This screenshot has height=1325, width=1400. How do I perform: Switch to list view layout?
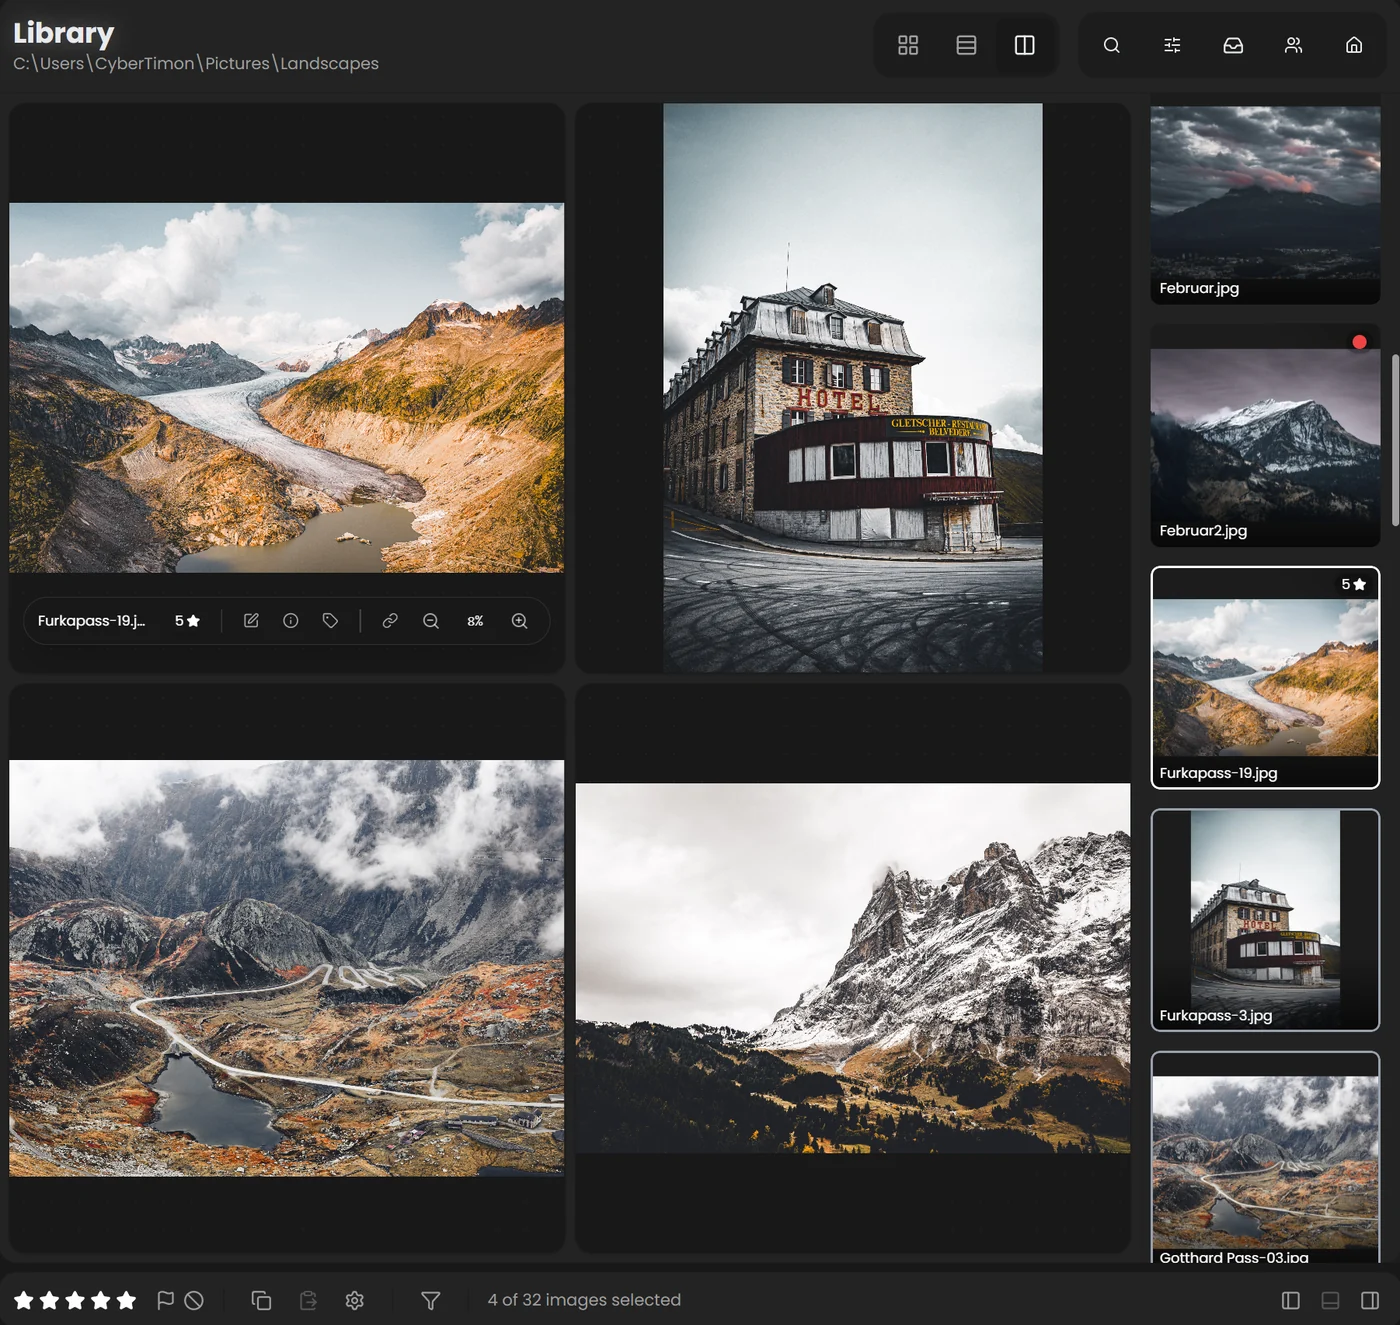(966, 45)
